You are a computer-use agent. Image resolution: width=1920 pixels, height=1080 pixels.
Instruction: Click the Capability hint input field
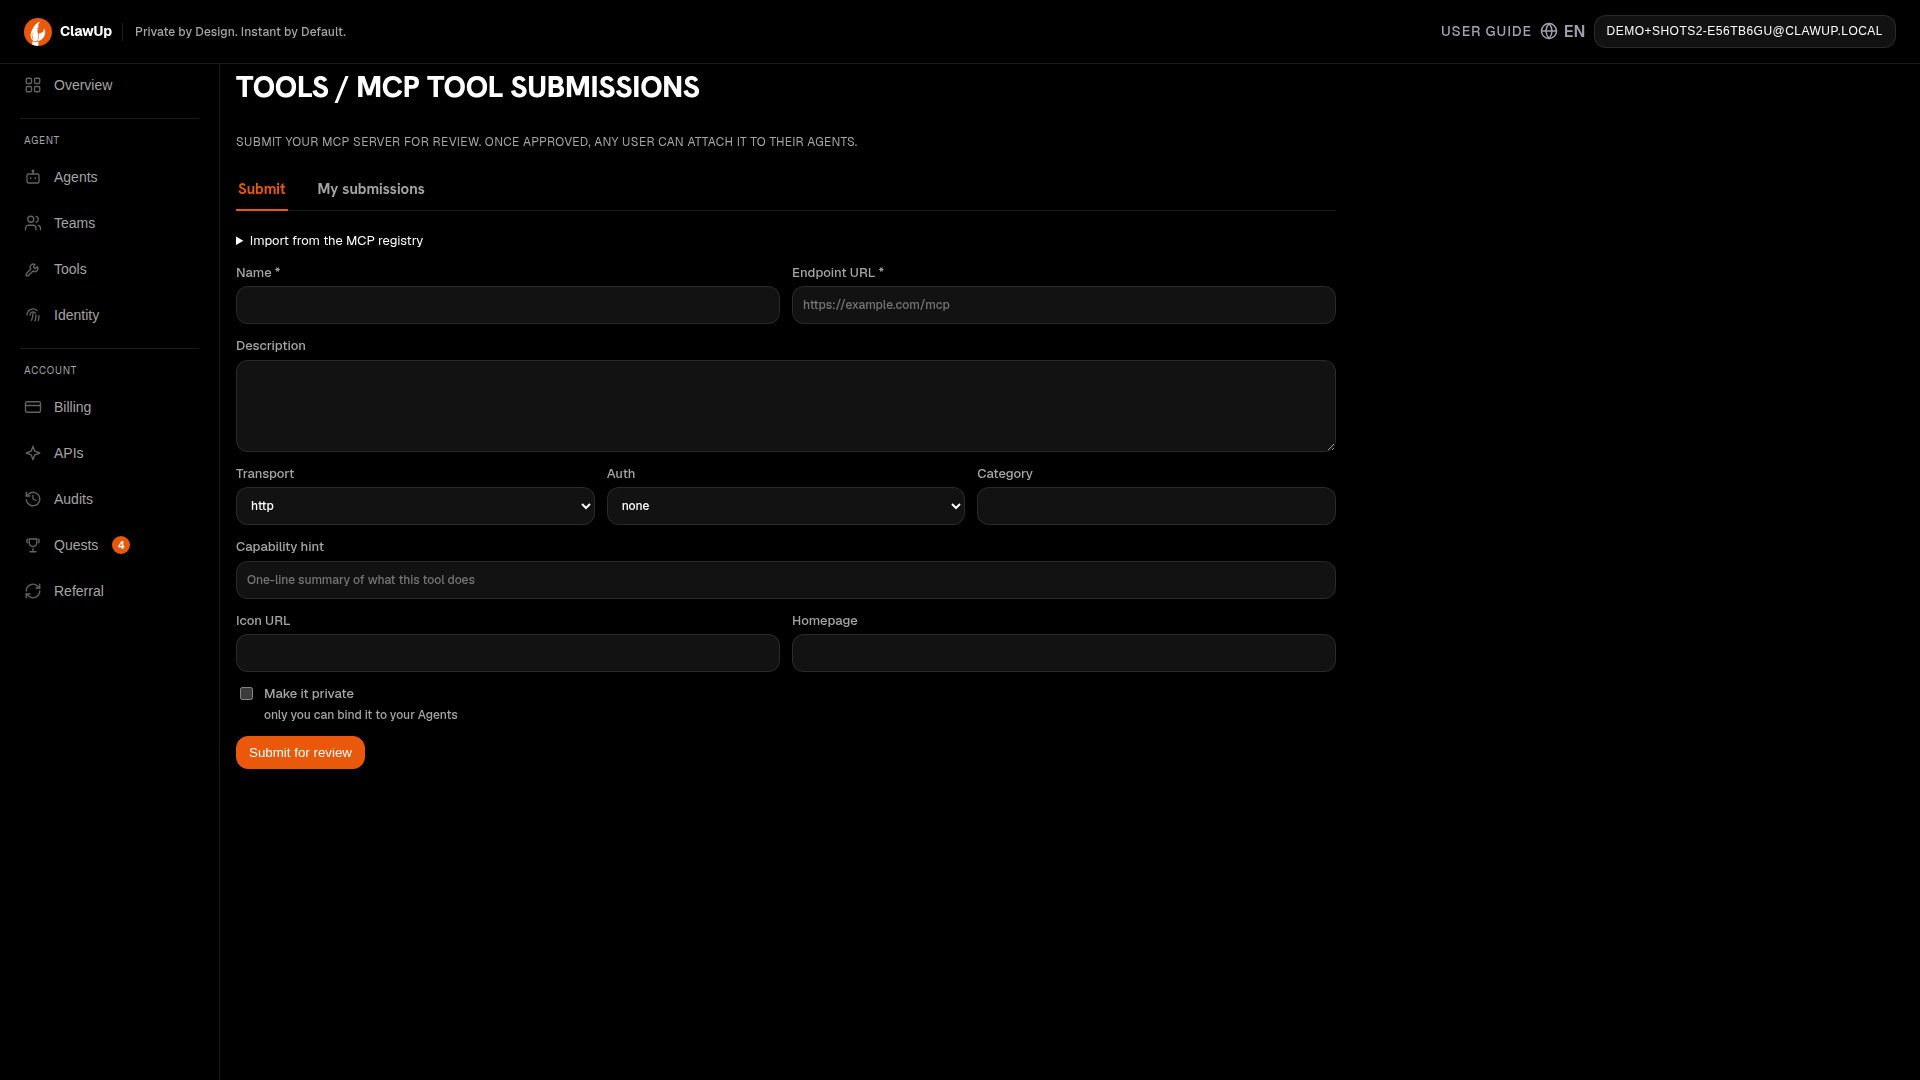pyautogui.click(x=786, y=580)
